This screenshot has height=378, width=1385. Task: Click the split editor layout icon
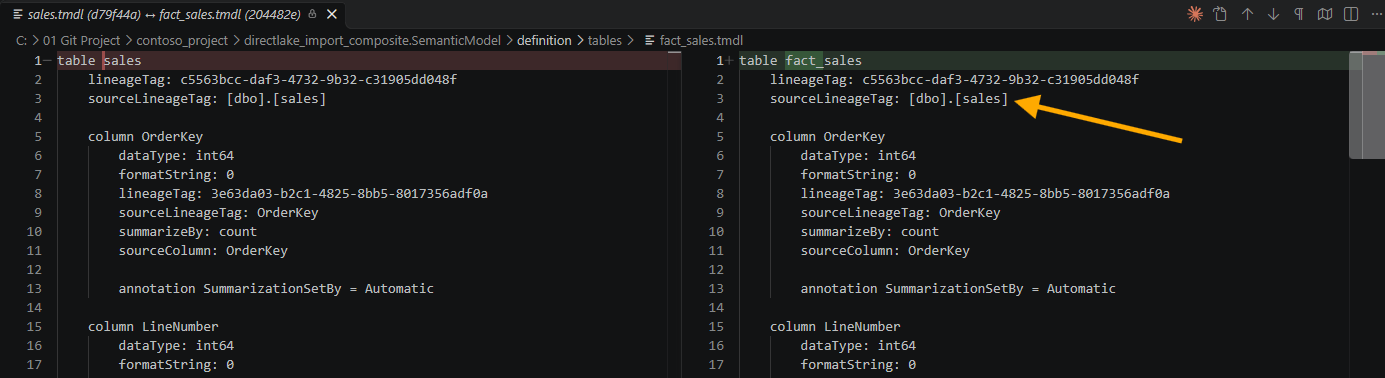(x=1351, y=14)
